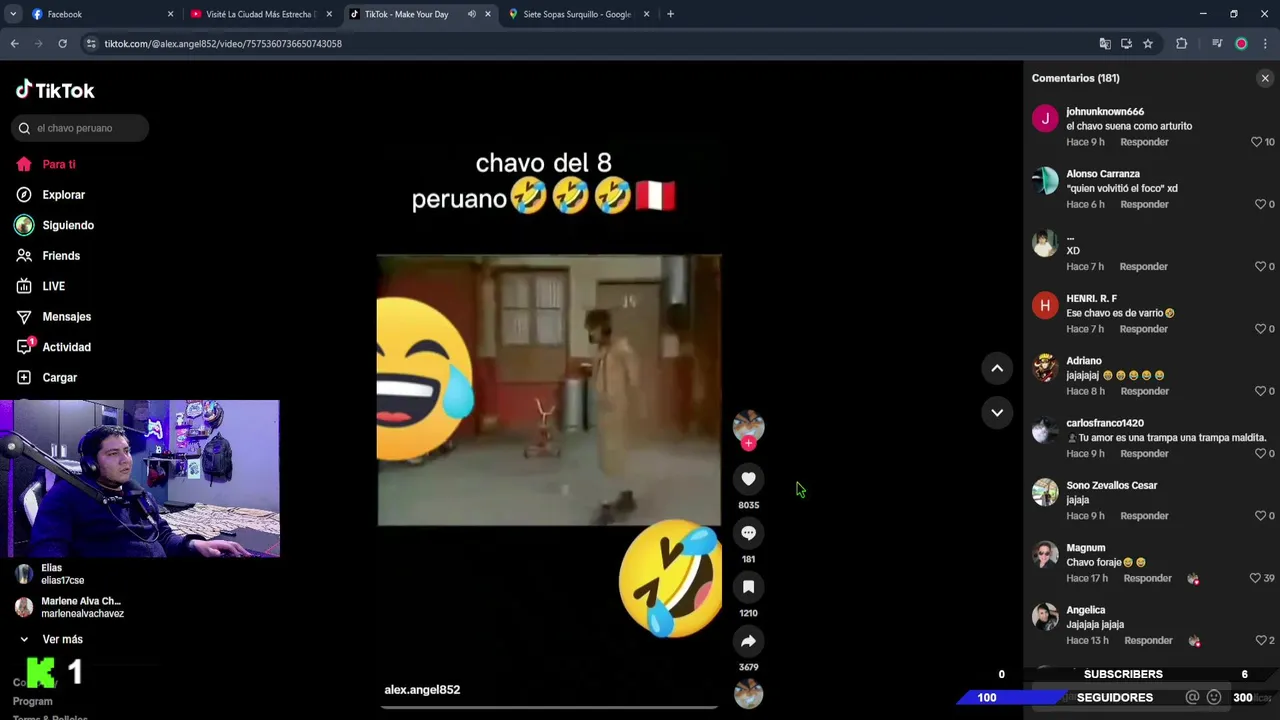Like Sono Zevallos Cesar's comment
This screenshot has height=720, width=1280.
[x=1260, y=516]
